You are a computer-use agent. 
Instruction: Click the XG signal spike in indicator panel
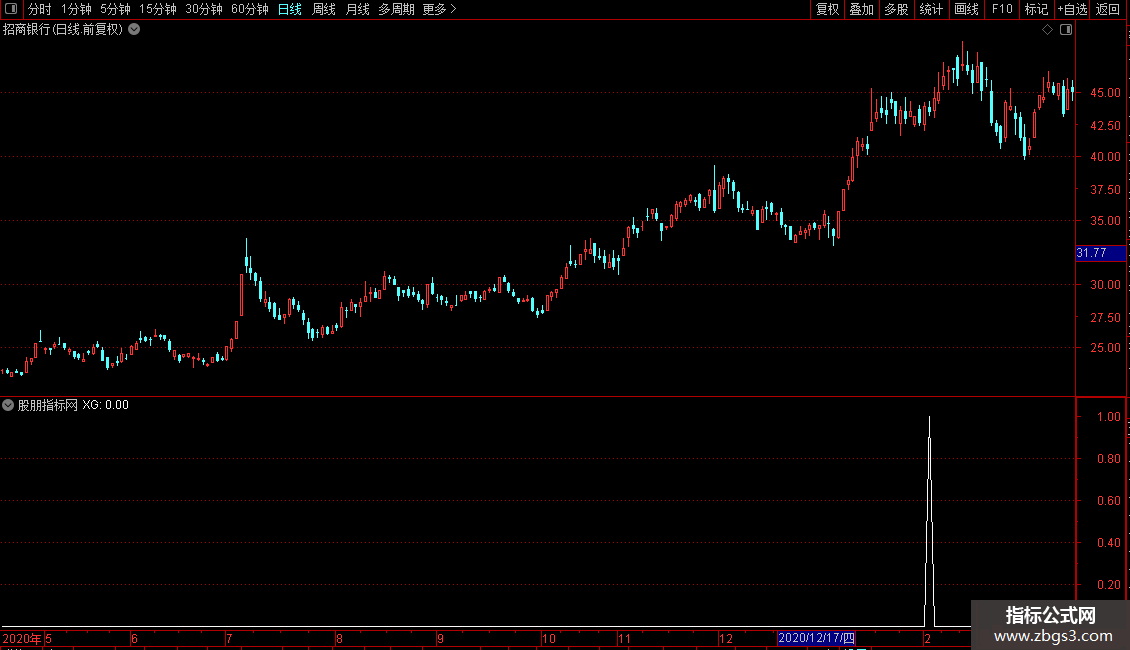pyautogui.click(x=930, y=521)
